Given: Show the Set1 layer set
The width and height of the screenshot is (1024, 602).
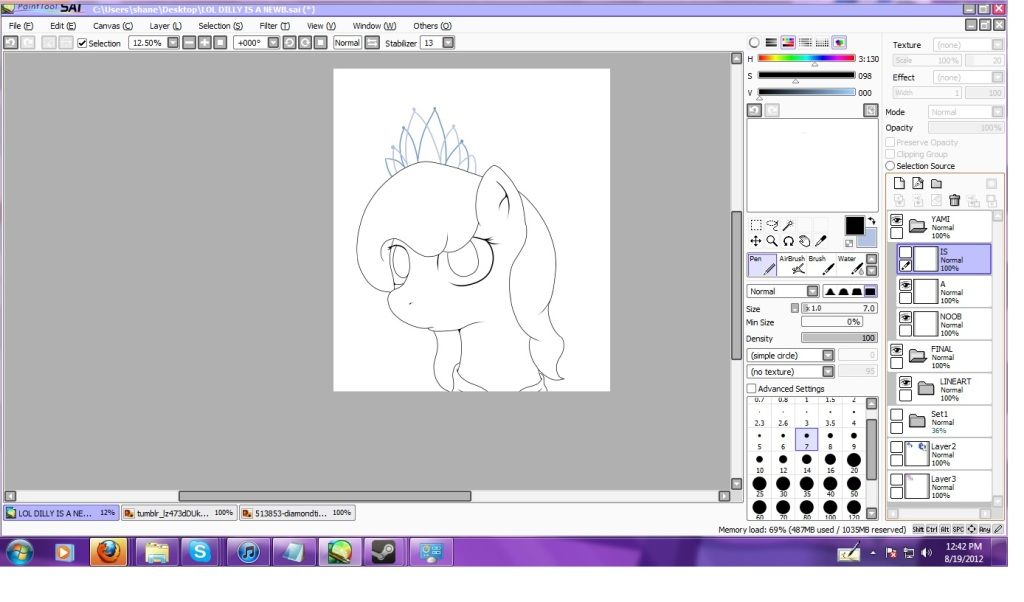Looking at the screenshot, I should coord(897,415).
